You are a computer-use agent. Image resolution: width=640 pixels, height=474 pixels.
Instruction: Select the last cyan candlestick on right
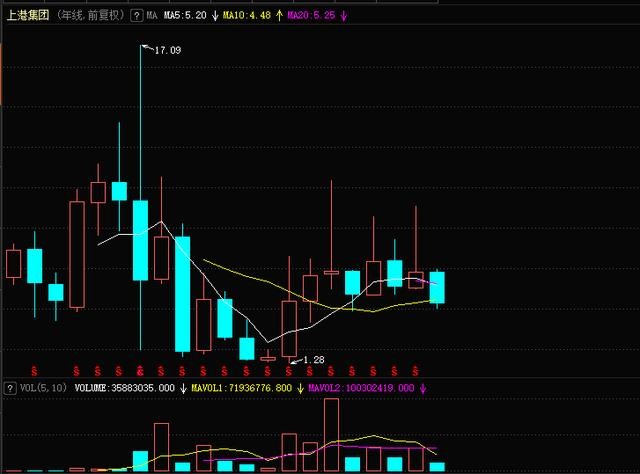click(x=437, y=287)
